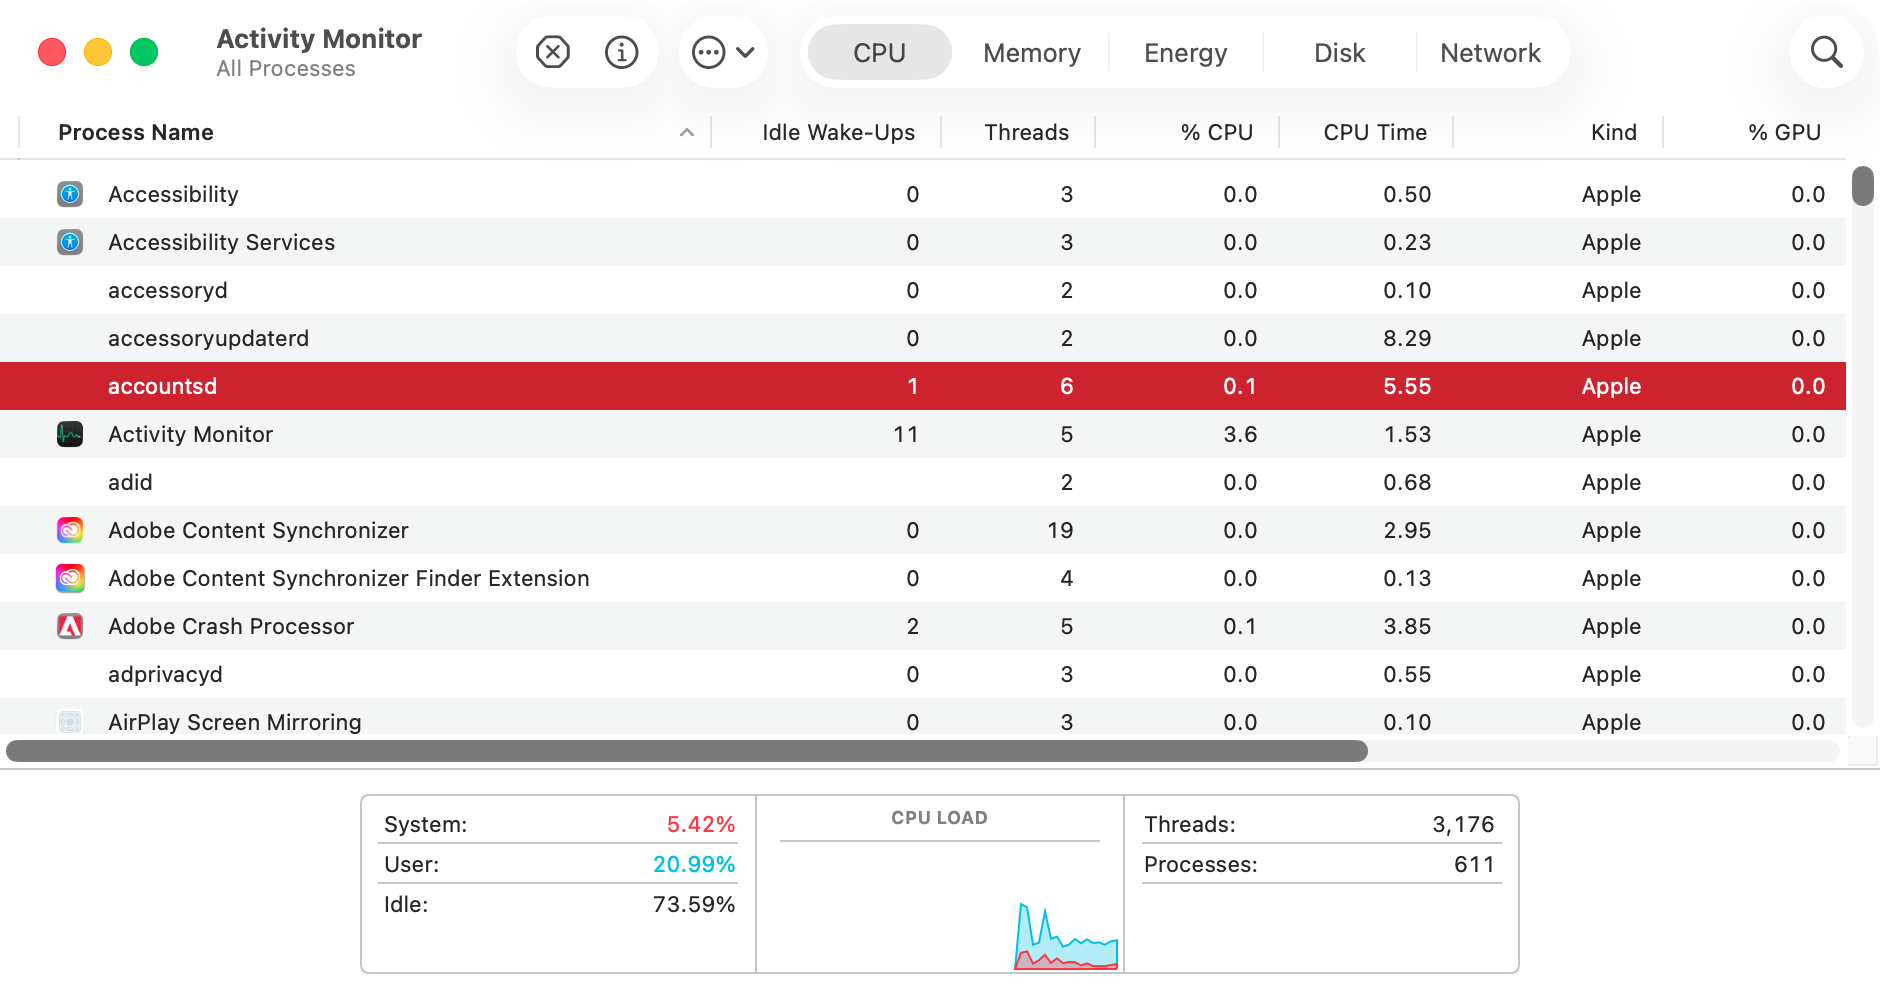This screenshot has height=1002, width=1880.
Task: Click CPU Time 3.85 of Adobe Crash Processor
Action: coord(1407,626)
